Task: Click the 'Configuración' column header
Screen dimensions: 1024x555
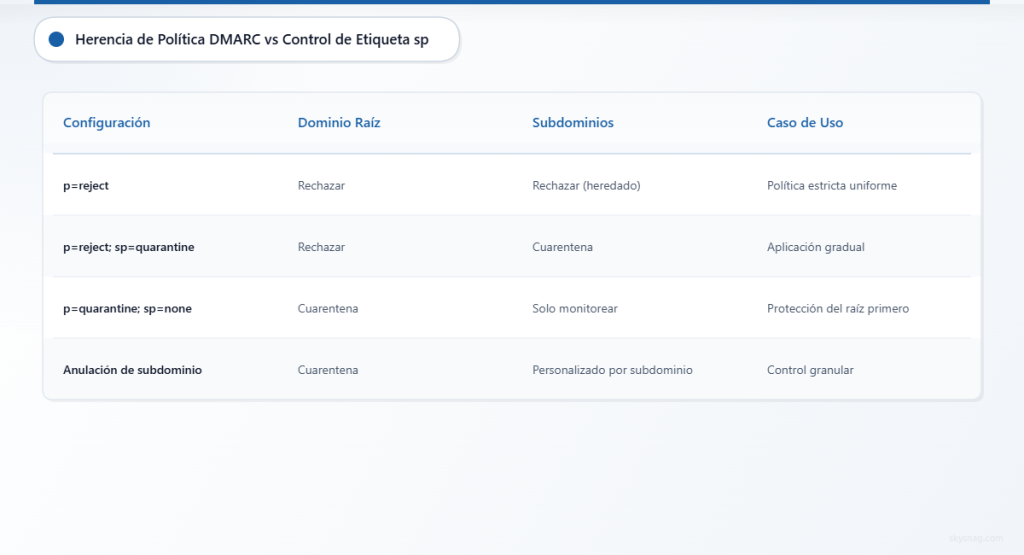Action: coord(106,123)
